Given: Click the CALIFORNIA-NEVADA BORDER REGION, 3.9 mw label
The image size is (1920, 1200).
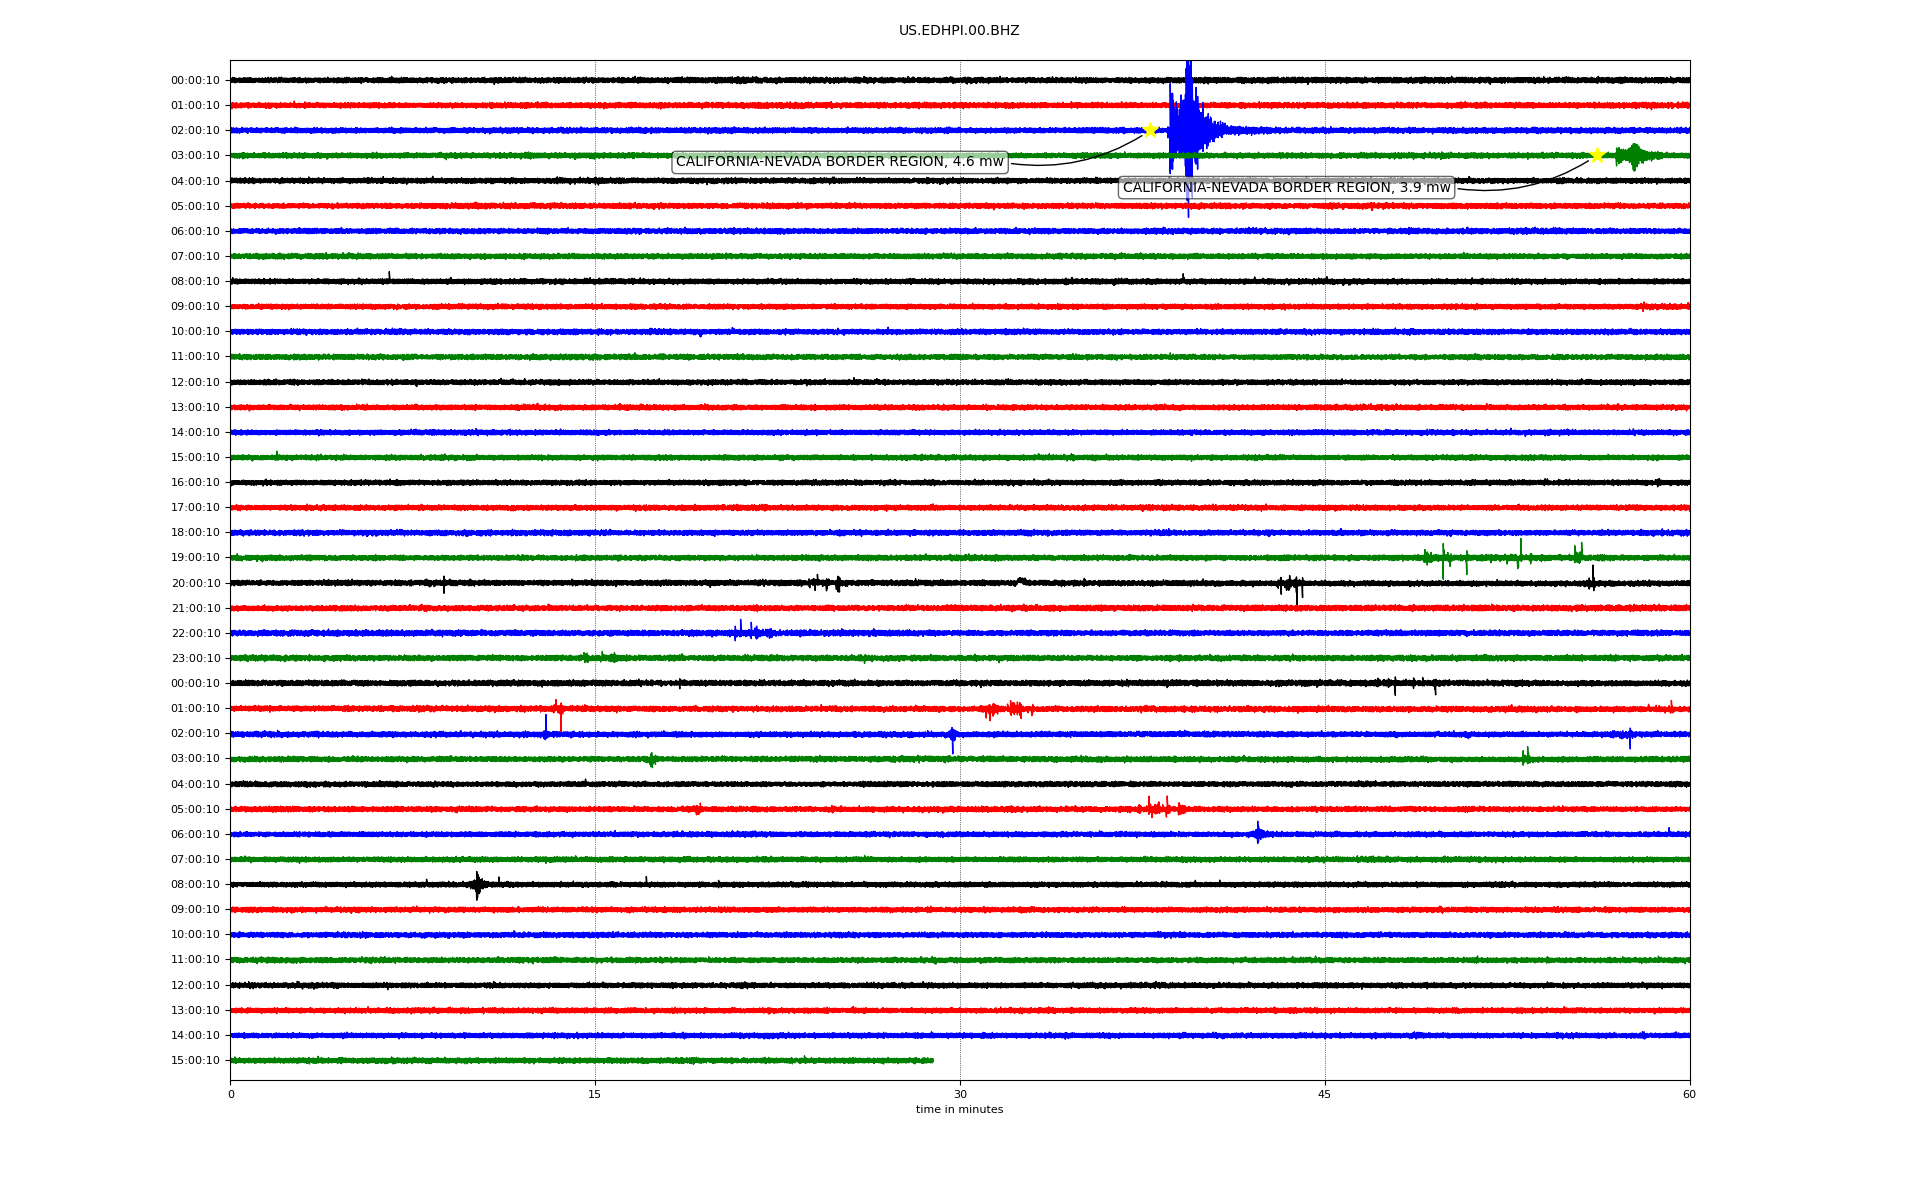Looking at the screenshot, I should coord(1286,187).
